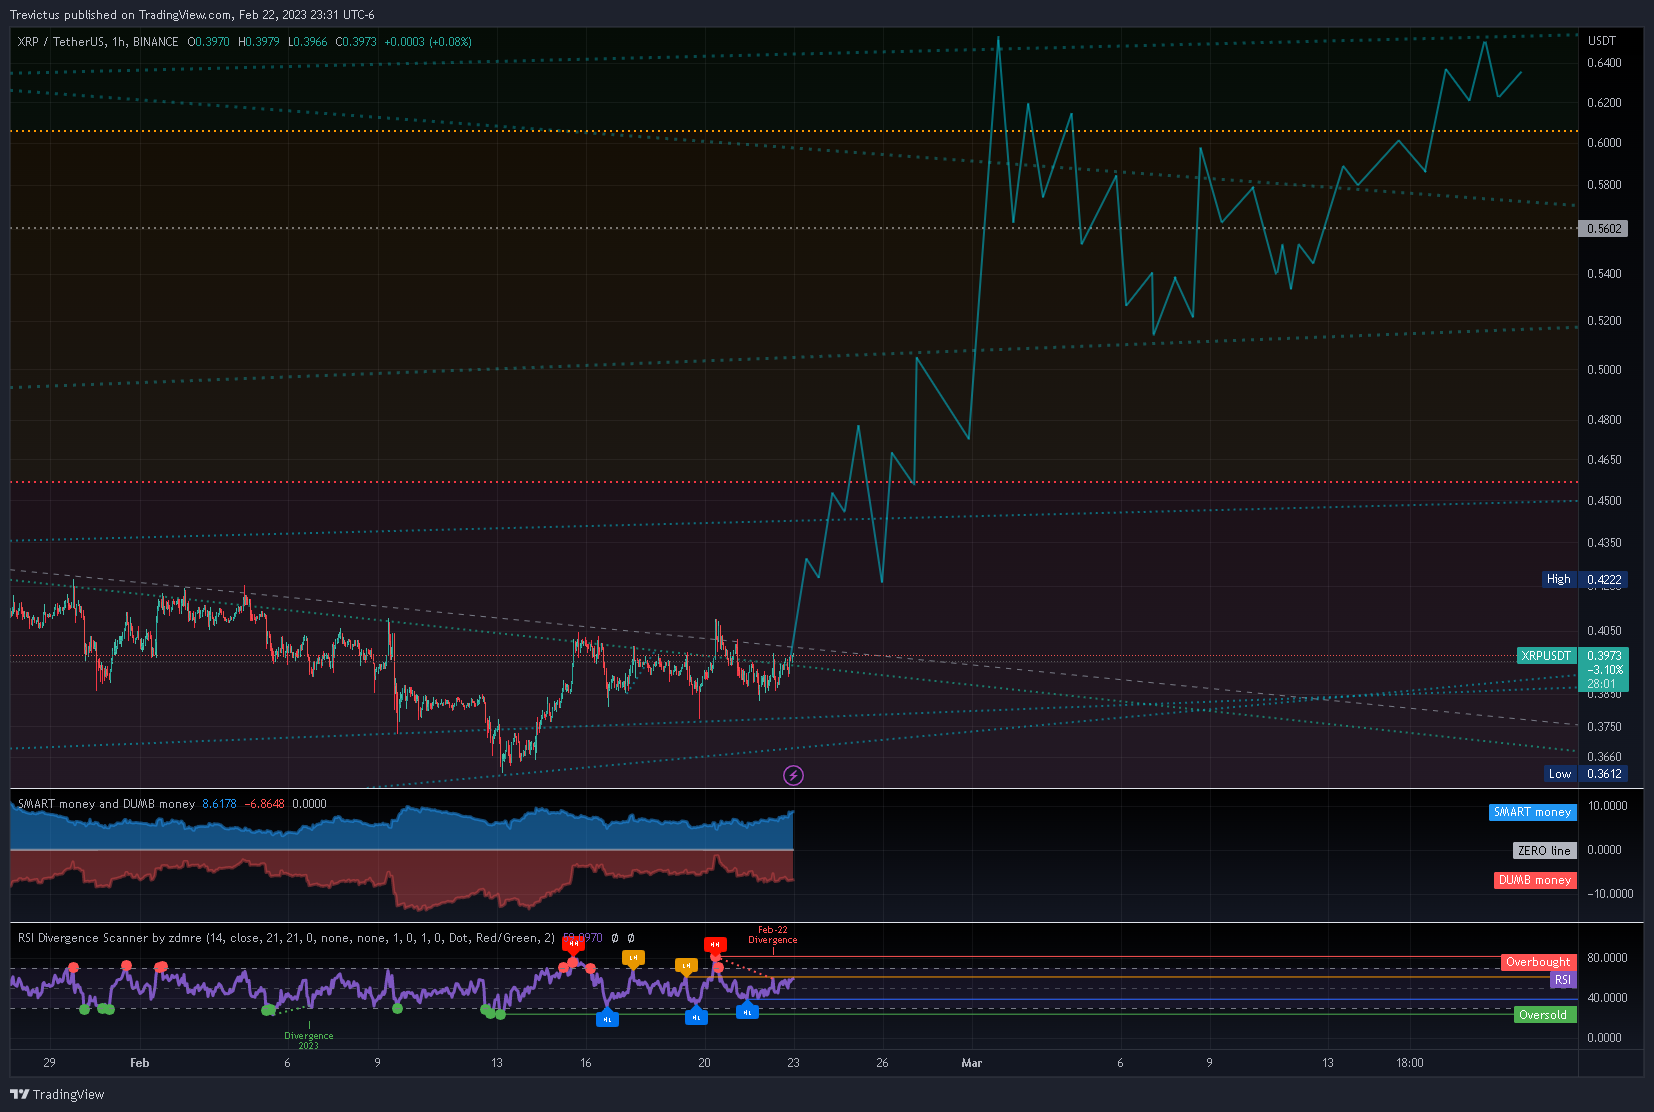Select the red Overbought level label
Image resolution: width=1654 pixels, height=1112 pixels.
click(1538, 962)
